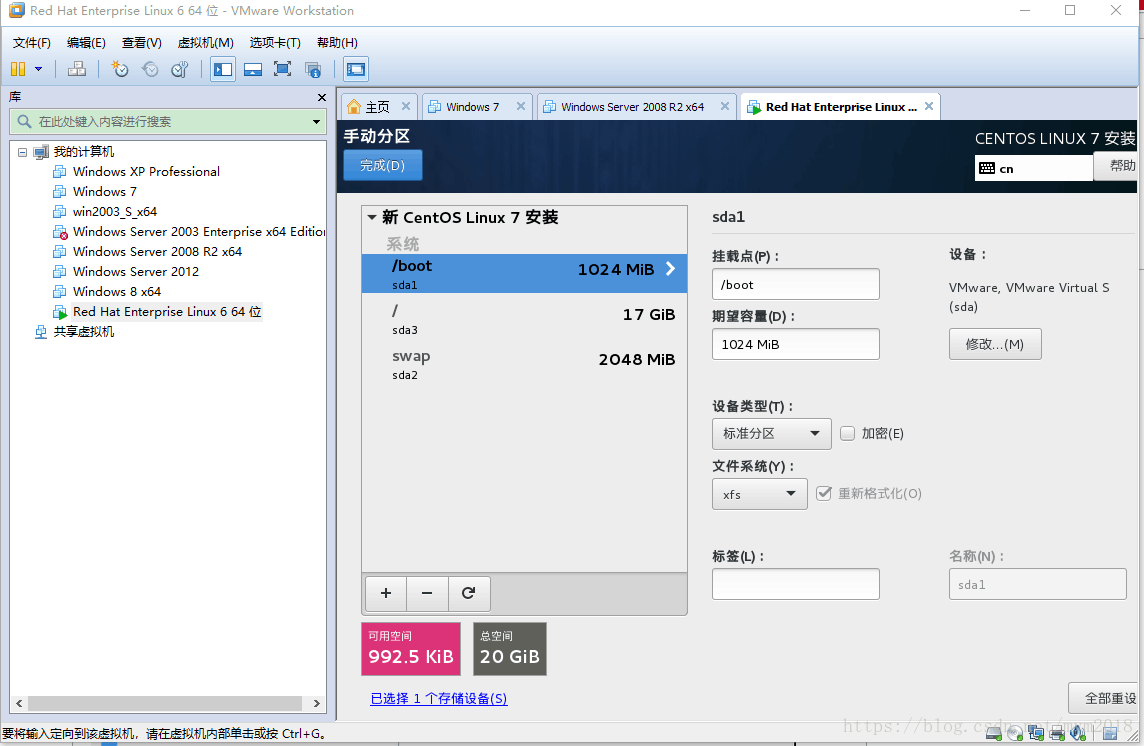Open the 帮助(H) menu

coord(337,42)
